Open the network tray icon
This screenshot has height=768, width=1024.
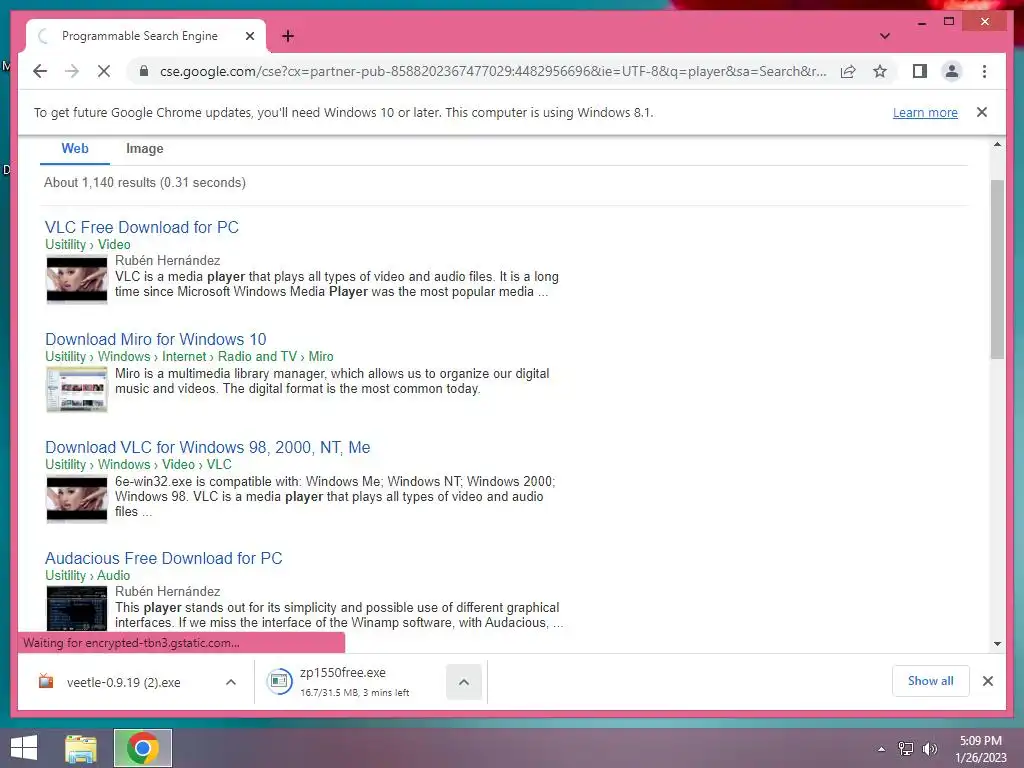click(x=906, y=749)
